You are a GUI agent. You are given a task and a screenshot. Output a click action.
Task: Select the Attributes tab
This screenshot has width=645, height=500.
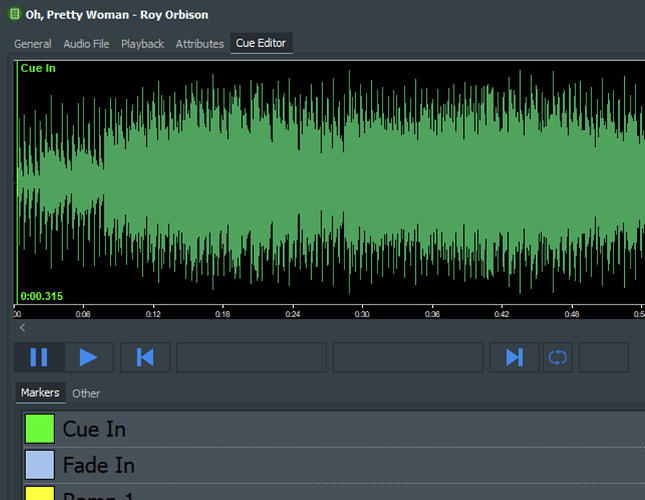tap(200, 44)
